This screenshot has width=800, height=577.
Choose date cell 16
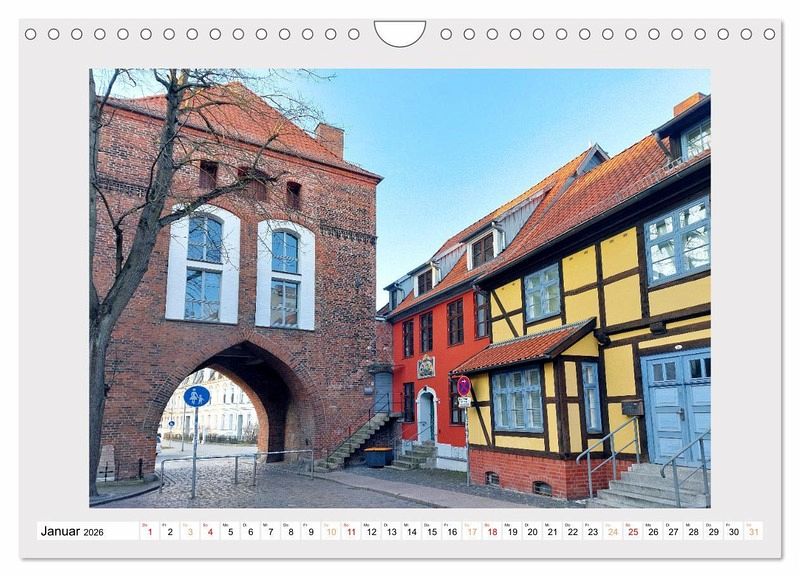pos(452,531)
